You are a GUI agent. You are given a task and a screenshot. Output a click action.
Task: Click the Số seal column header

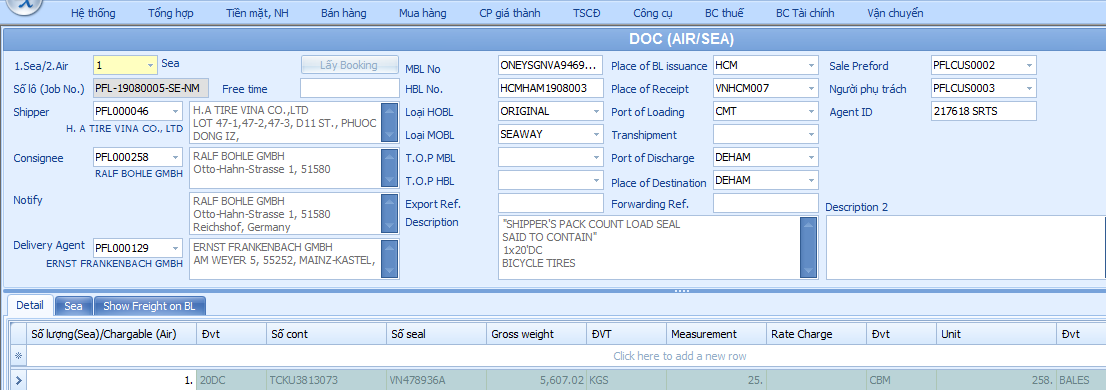click(437, 334)
